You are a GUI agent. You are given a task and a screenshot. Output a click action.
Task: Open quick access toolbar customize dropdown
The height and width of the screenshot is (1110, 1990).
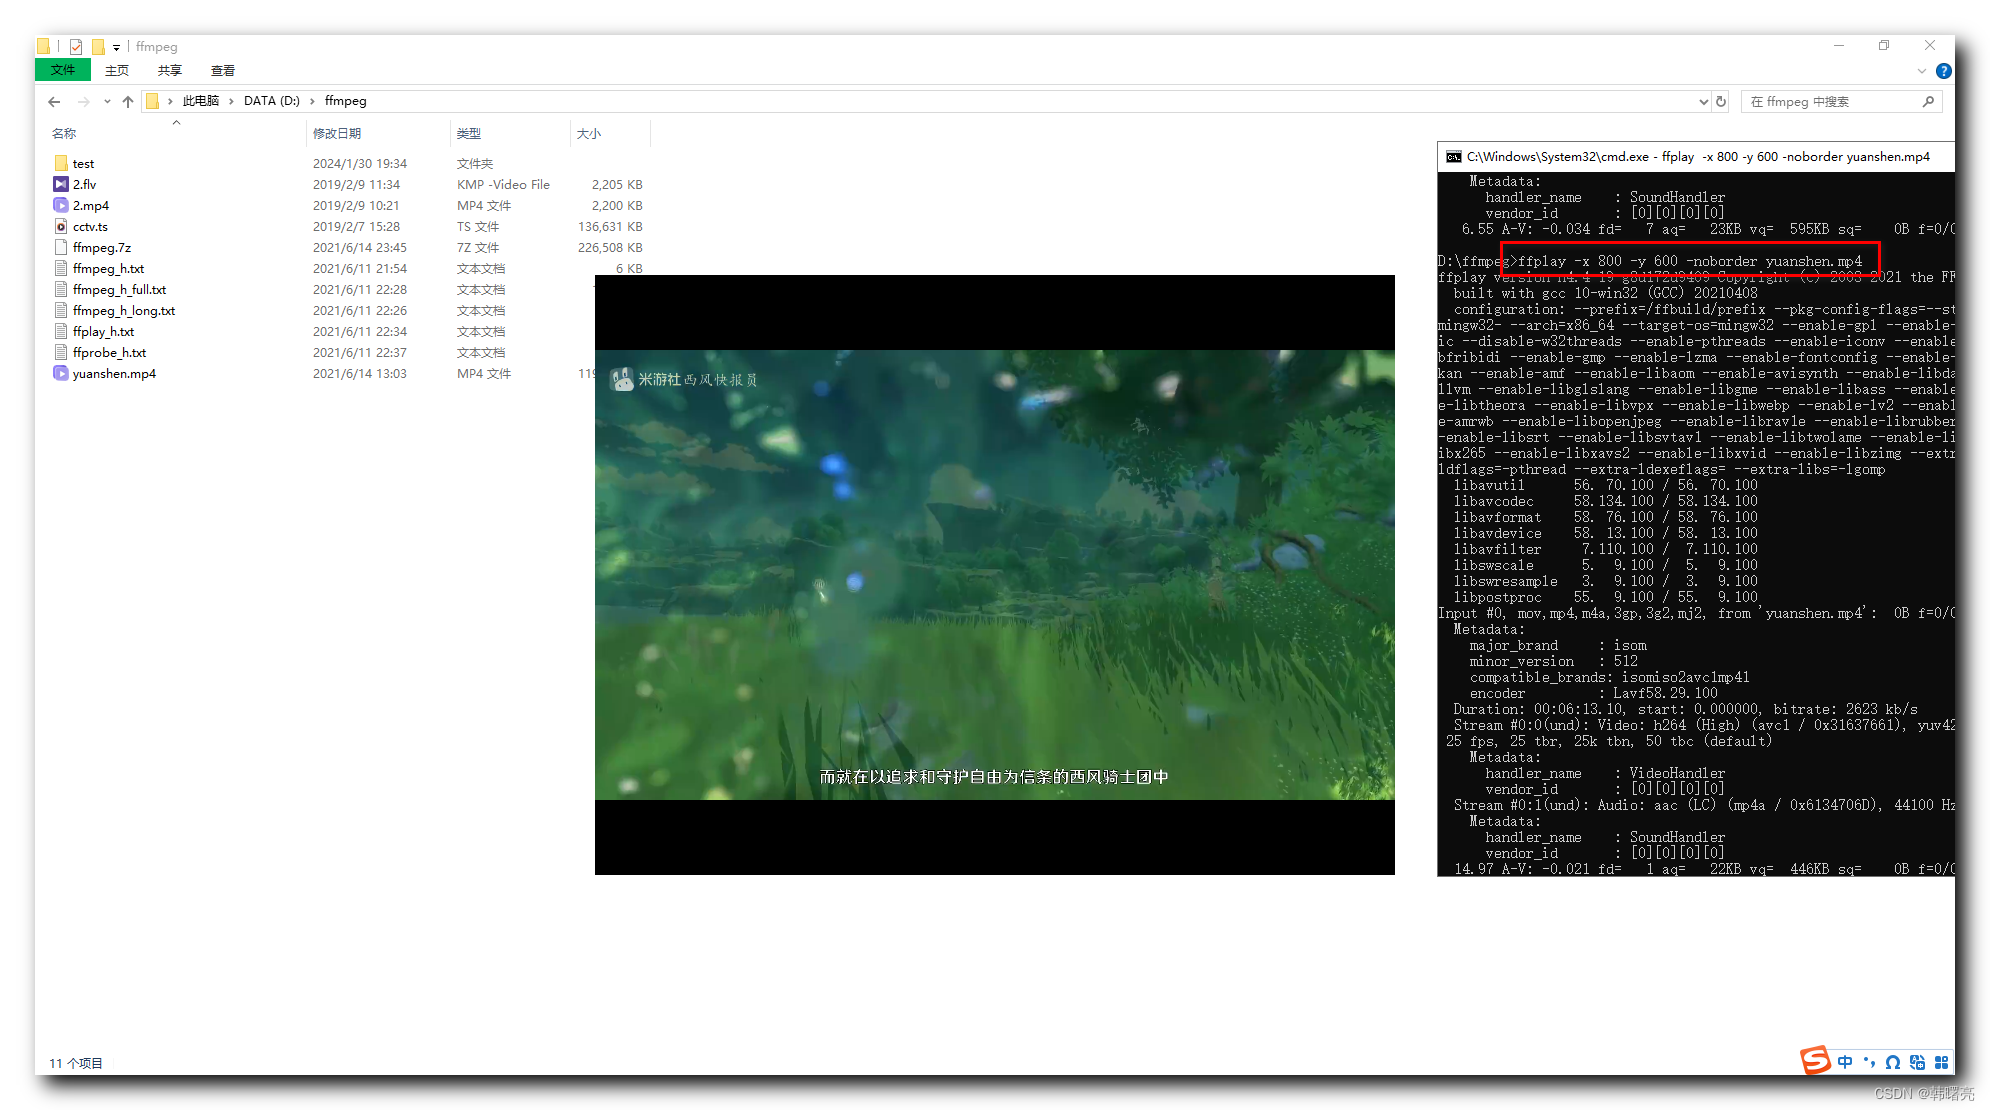[x=117, y=46]
